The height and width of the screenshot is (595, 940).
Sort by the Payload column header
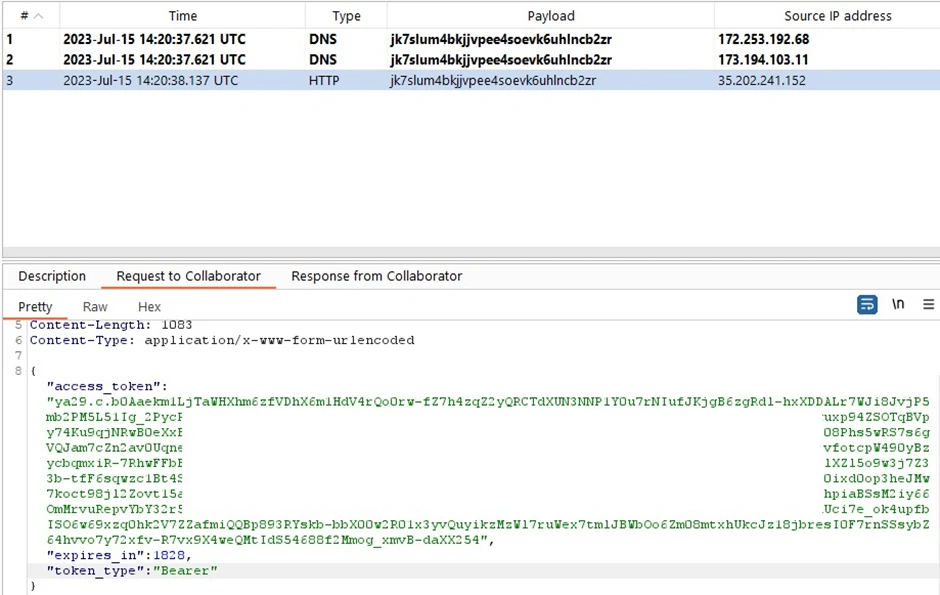coord(551,15)
